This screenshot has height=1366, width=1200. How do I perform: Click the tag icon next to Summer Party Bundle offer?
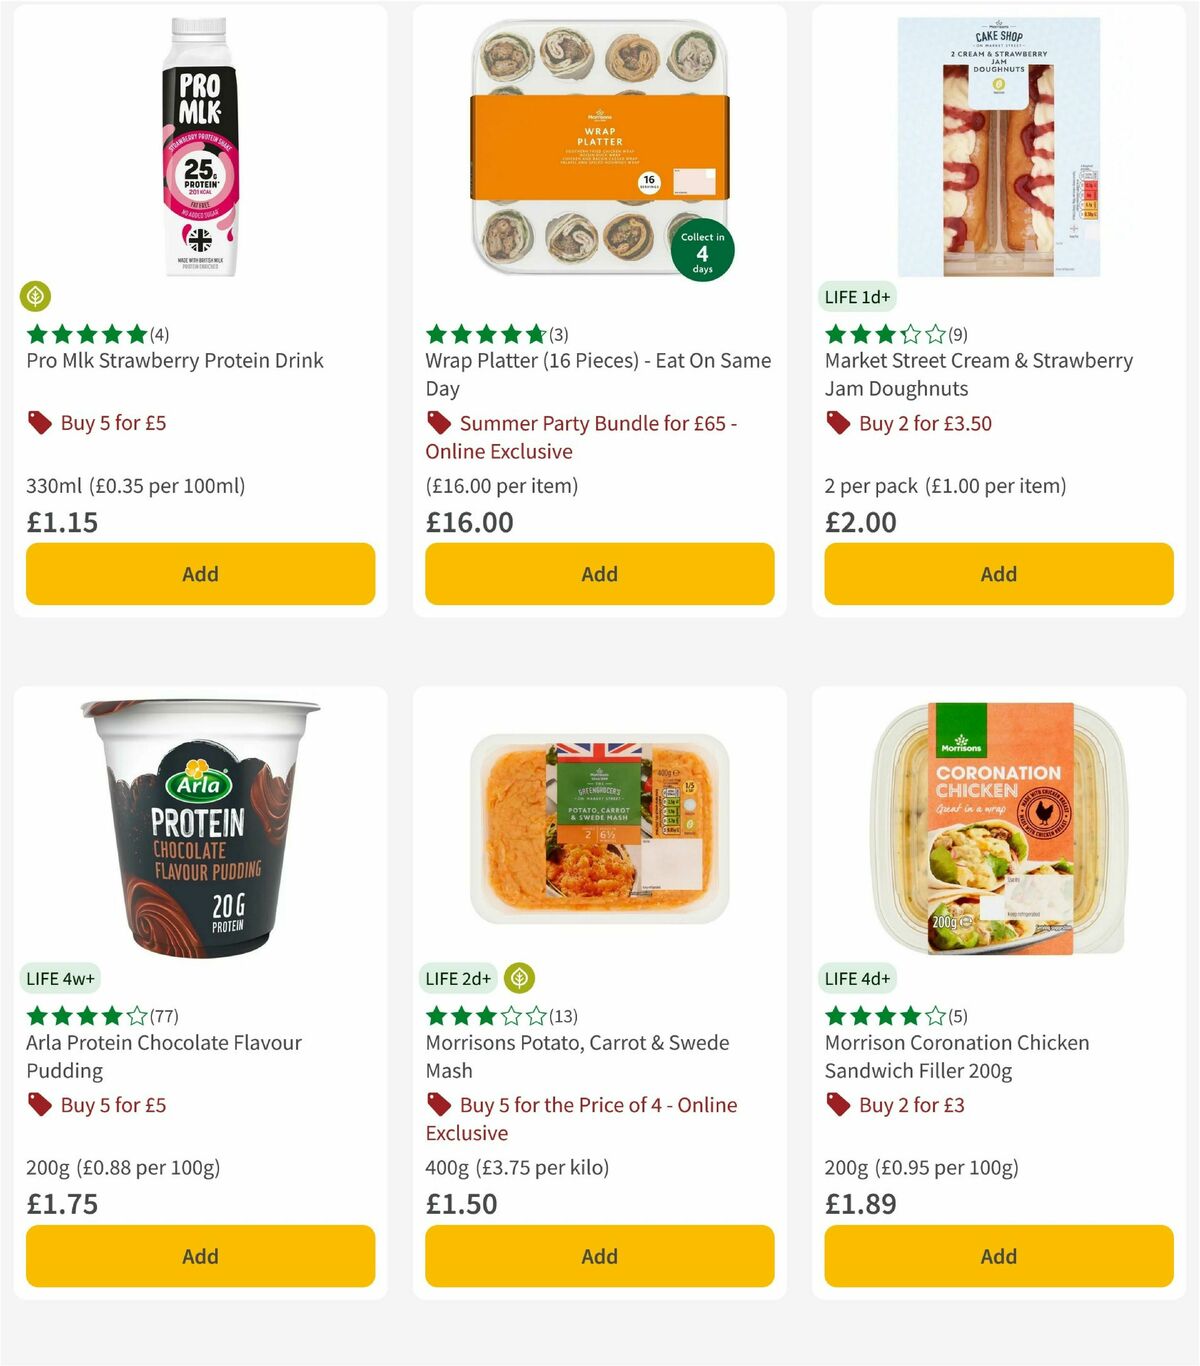[x=439, y=423]
